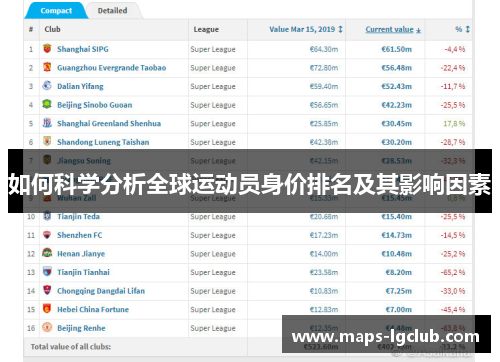Switch to the Detailed tab
This screenshot has height=362, width=500.
point(113,11)
